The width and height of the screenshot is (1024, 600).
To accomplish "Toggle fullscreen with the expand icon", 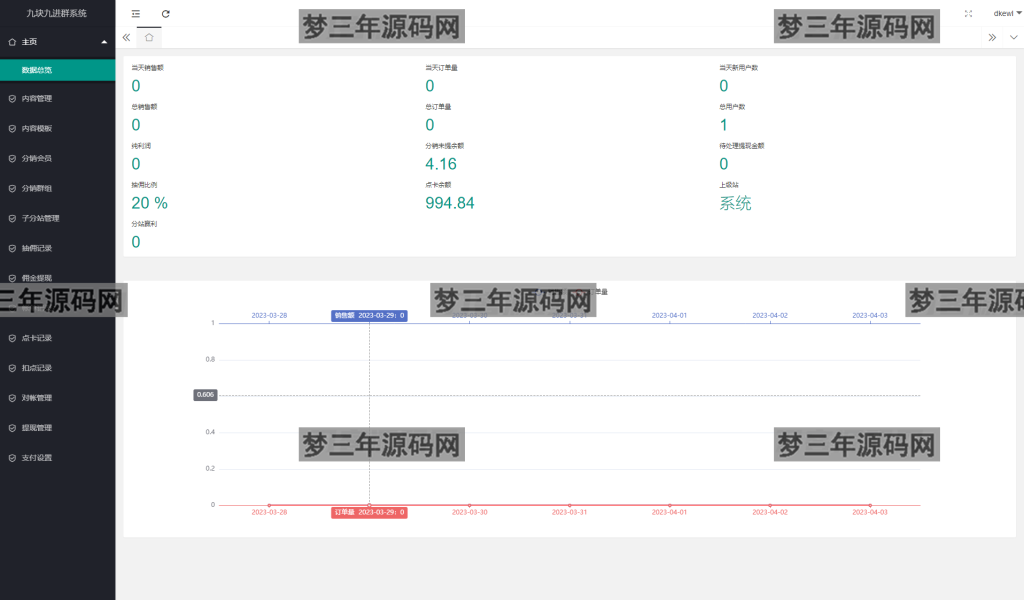I will pos(968,14).
